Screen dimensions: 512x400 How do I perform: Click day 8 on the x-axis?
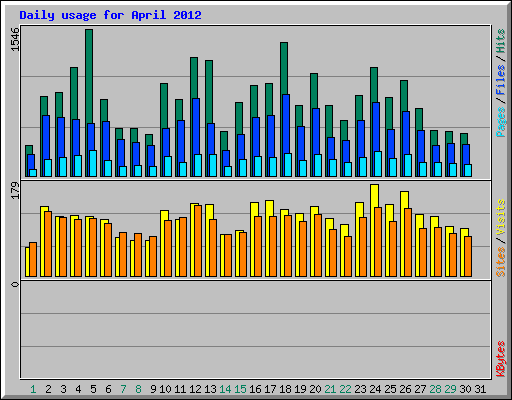(138, 389)
